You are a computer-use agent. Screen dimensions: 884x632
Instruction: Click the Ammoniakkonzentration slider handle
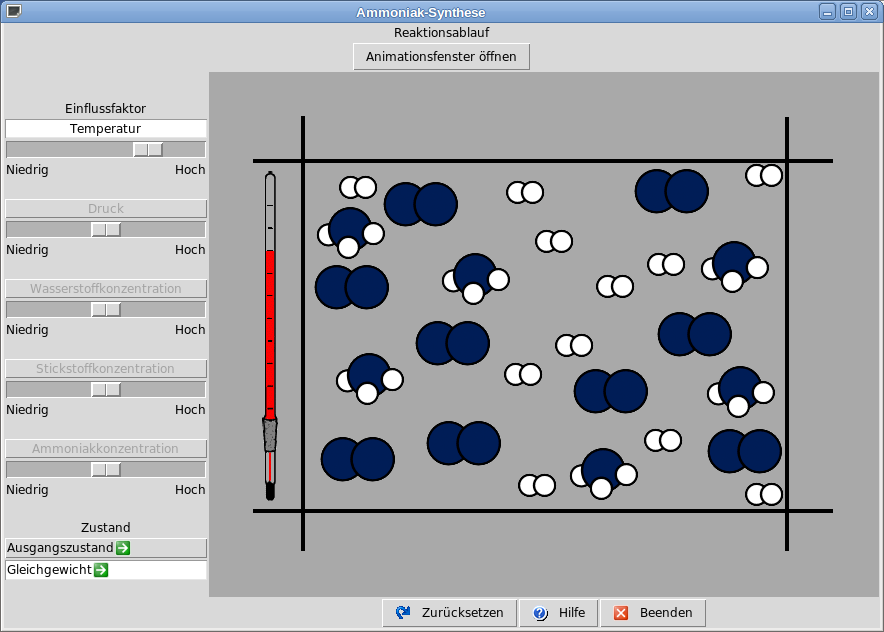click(x=106, y=469)
